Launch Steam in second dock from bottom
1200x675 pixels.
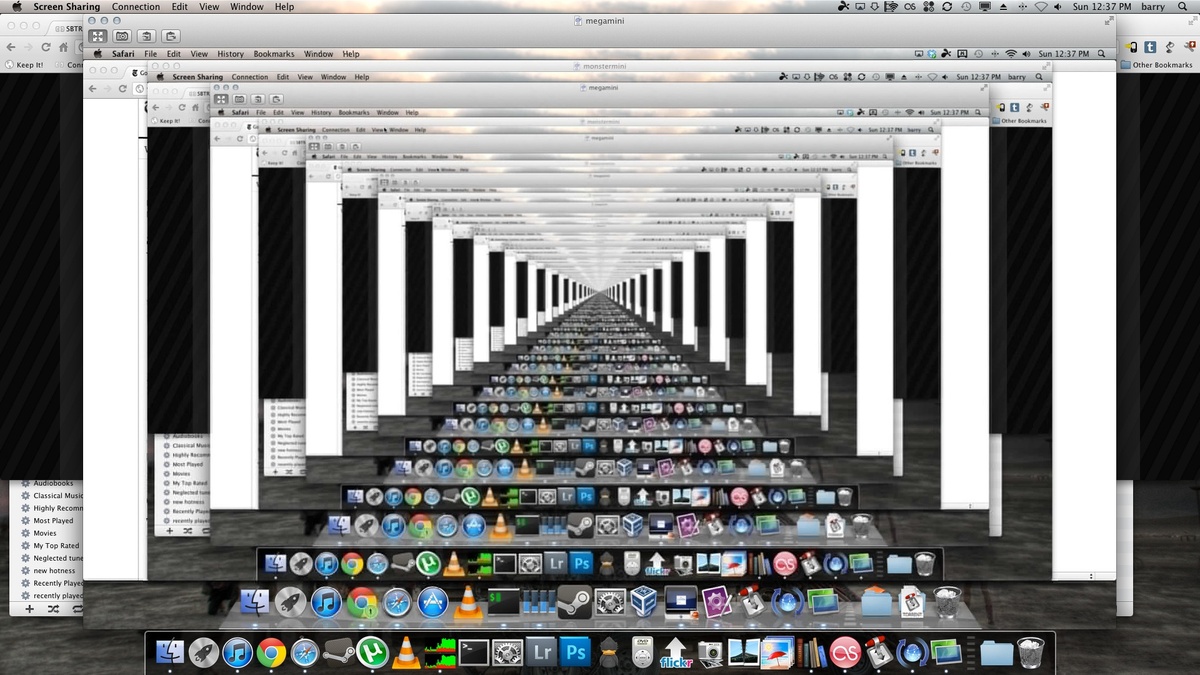(573, 603)
